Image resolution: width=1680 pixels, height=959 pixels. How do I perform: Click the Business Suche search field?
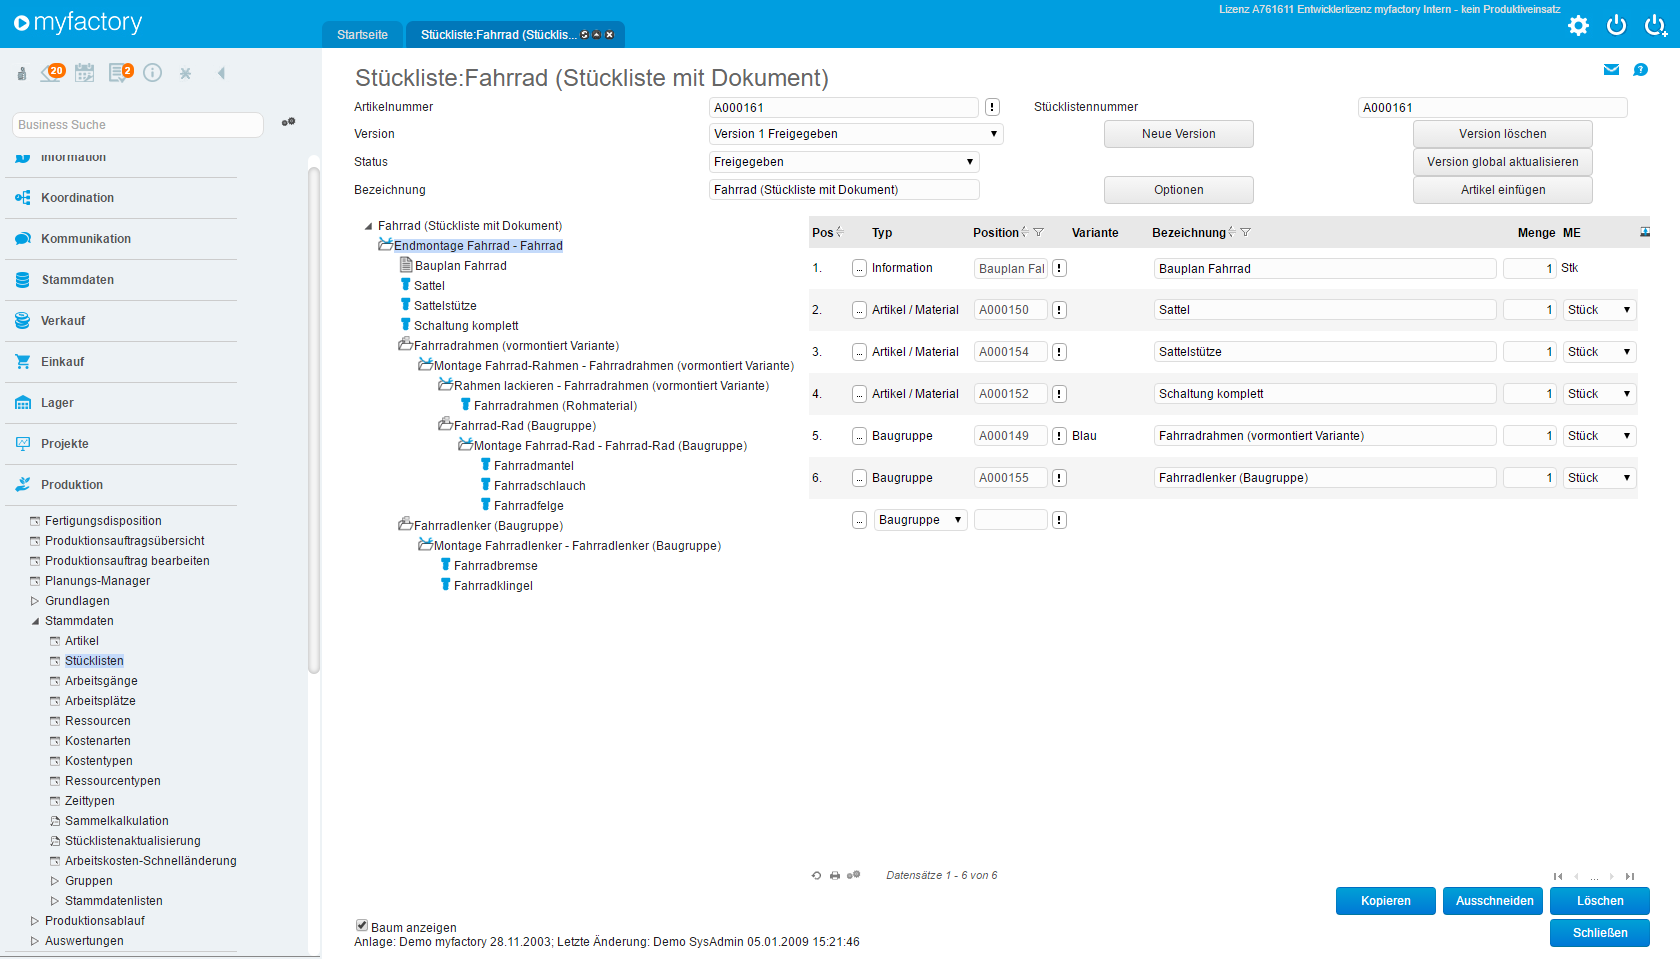click(x=138, y=125)
